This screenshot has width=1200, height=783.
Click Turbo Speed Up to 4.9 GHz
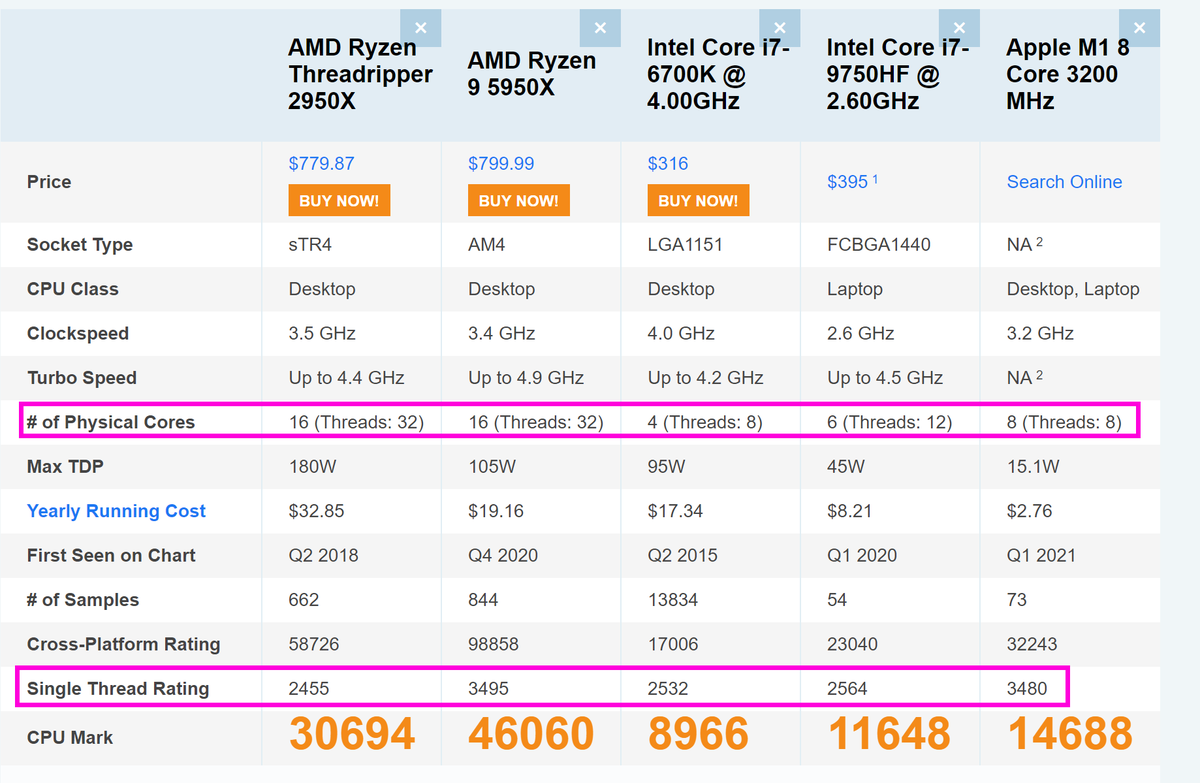click(526, 378)
